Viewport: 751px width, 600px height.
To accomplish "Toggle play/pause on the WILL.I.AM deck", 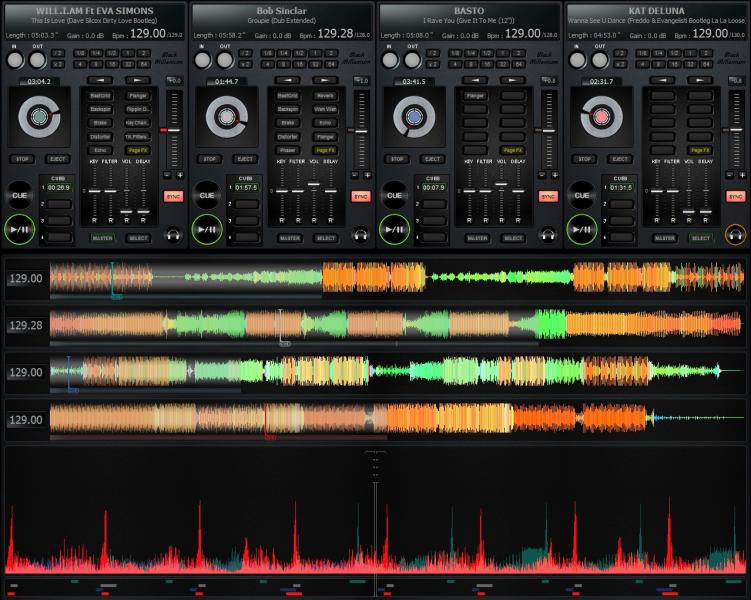I will pos(20,230).
